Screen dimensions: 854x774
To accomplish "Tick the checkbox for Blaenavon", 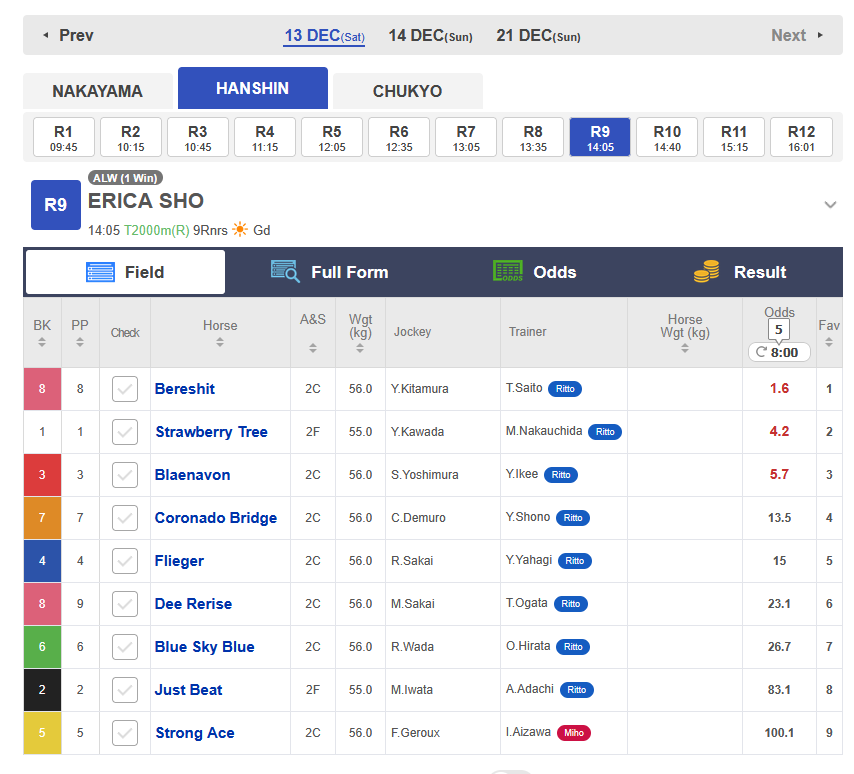I will tap(125, 475).
